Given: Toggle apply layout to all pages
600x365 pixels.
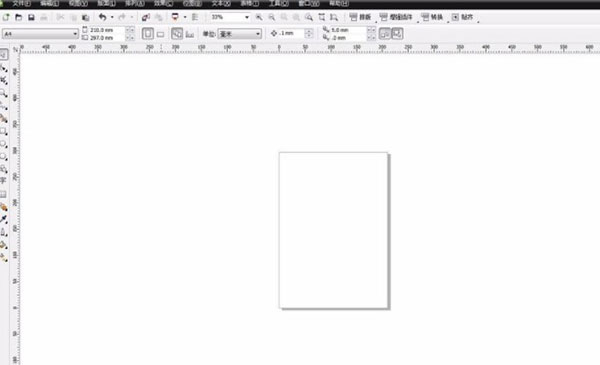Looking at the screenshot, I should pyautogui.click(x=177, y=34).
